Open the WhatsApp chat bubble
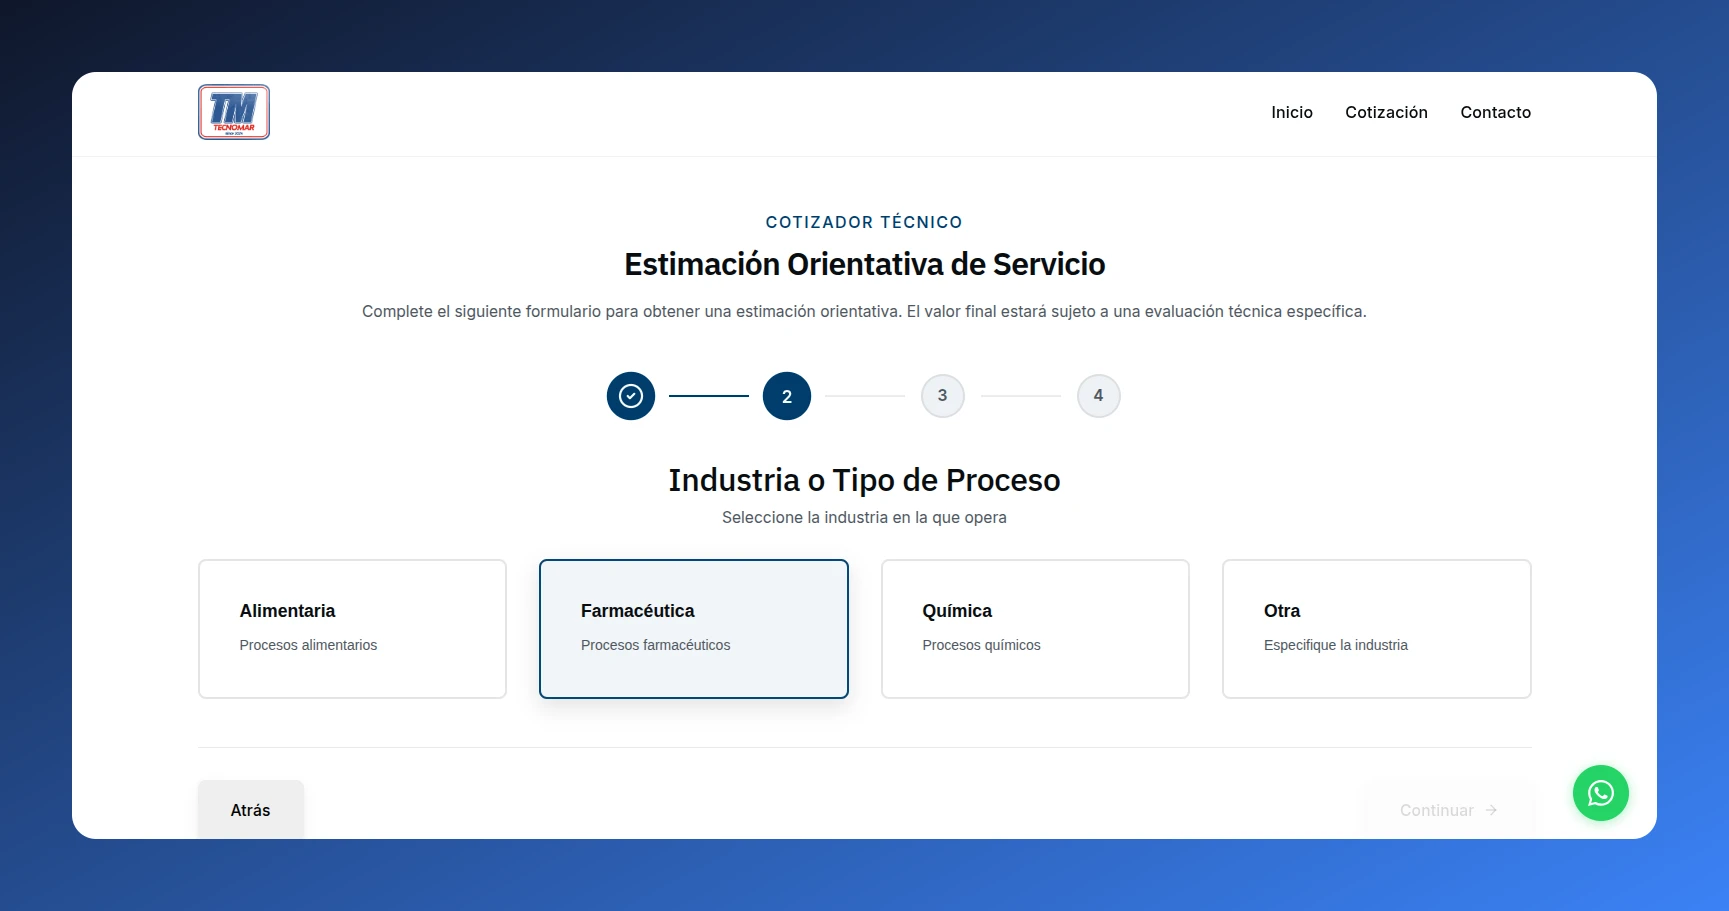Viewport: 1729px width, 911px height. tap(1600, 793)
